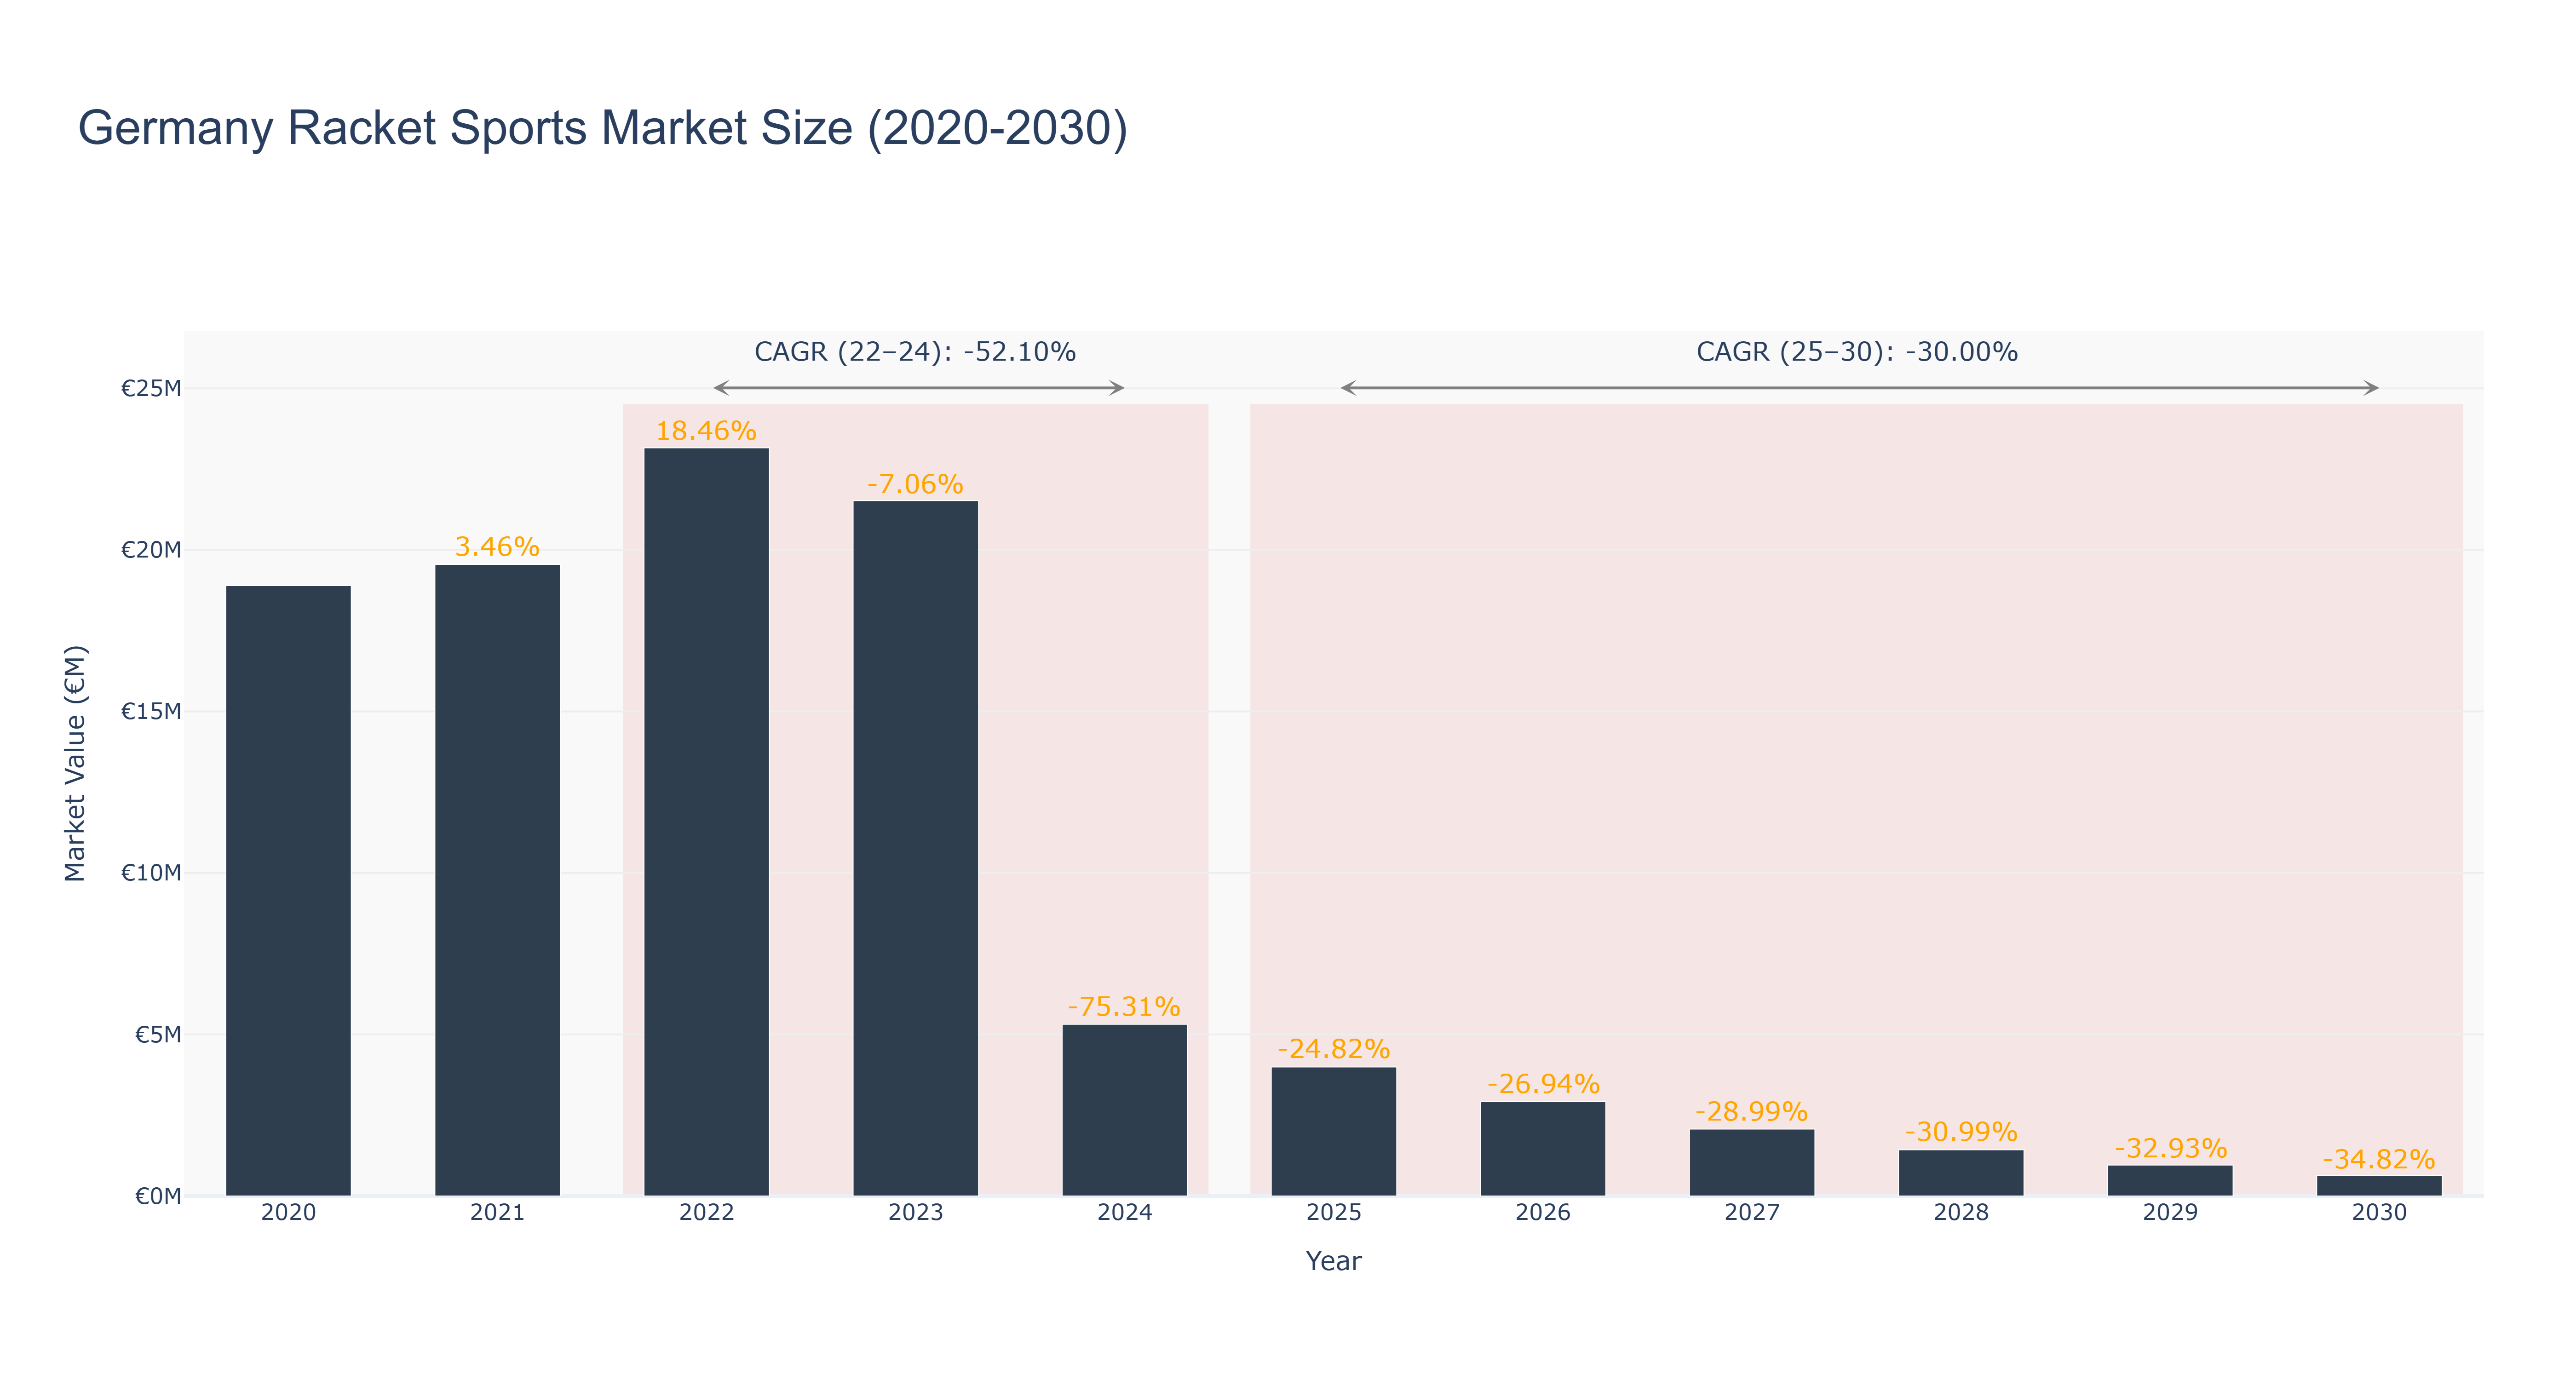2576x1380 pixels.
Task: Click the 2021 x-axis tick label
Action: pyautogui.click(x=497, y=1213)
